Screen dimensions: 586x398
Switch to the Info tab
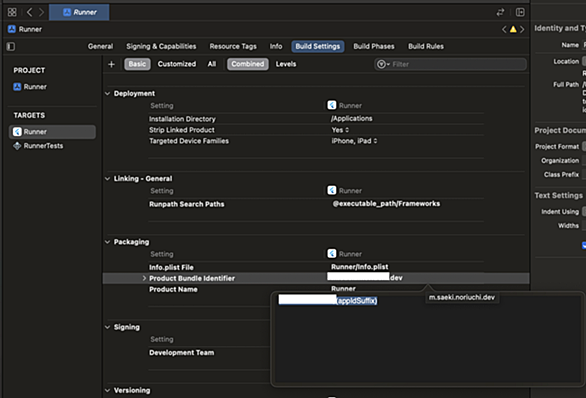(x=276, y=46)
